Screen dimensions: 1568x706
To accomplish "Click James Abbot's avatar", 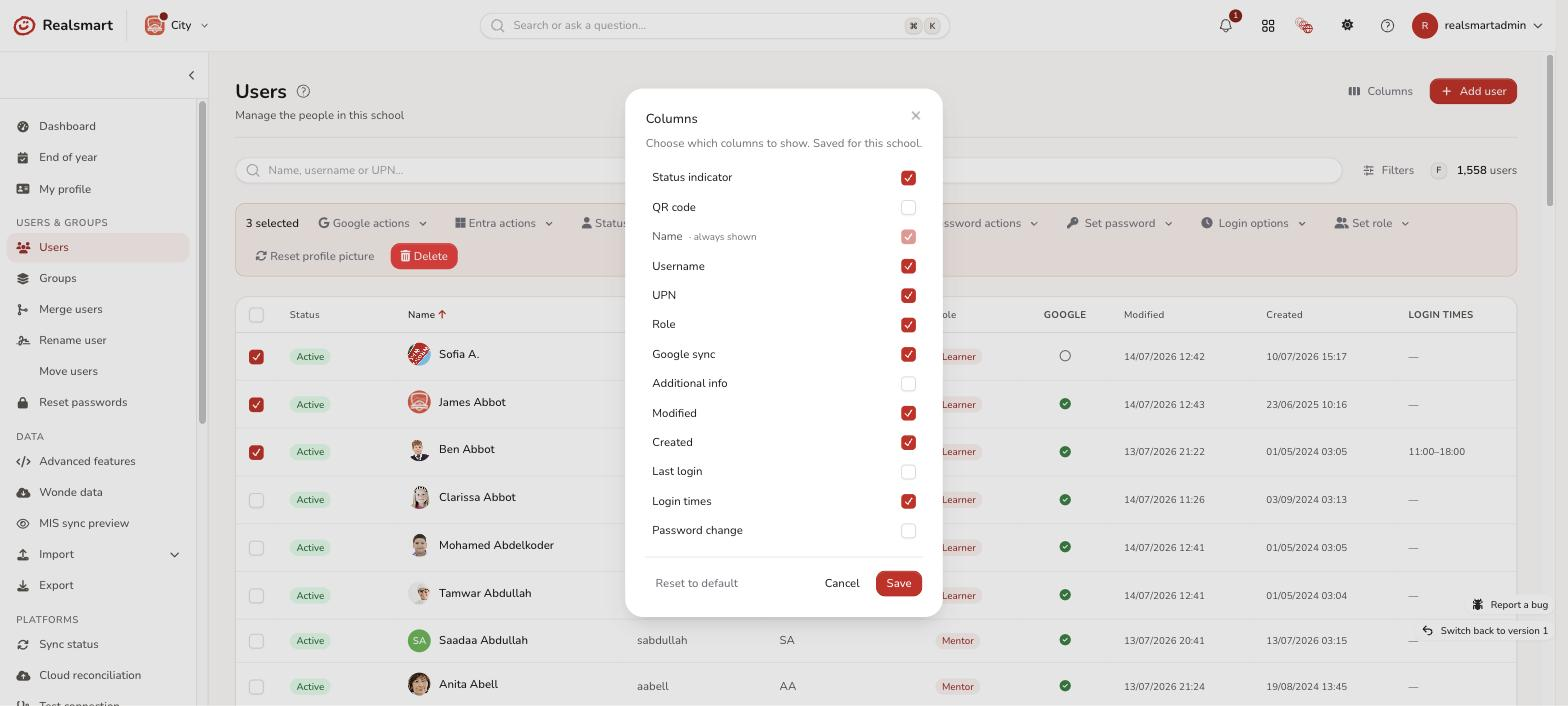I will (x=419, y=402).
